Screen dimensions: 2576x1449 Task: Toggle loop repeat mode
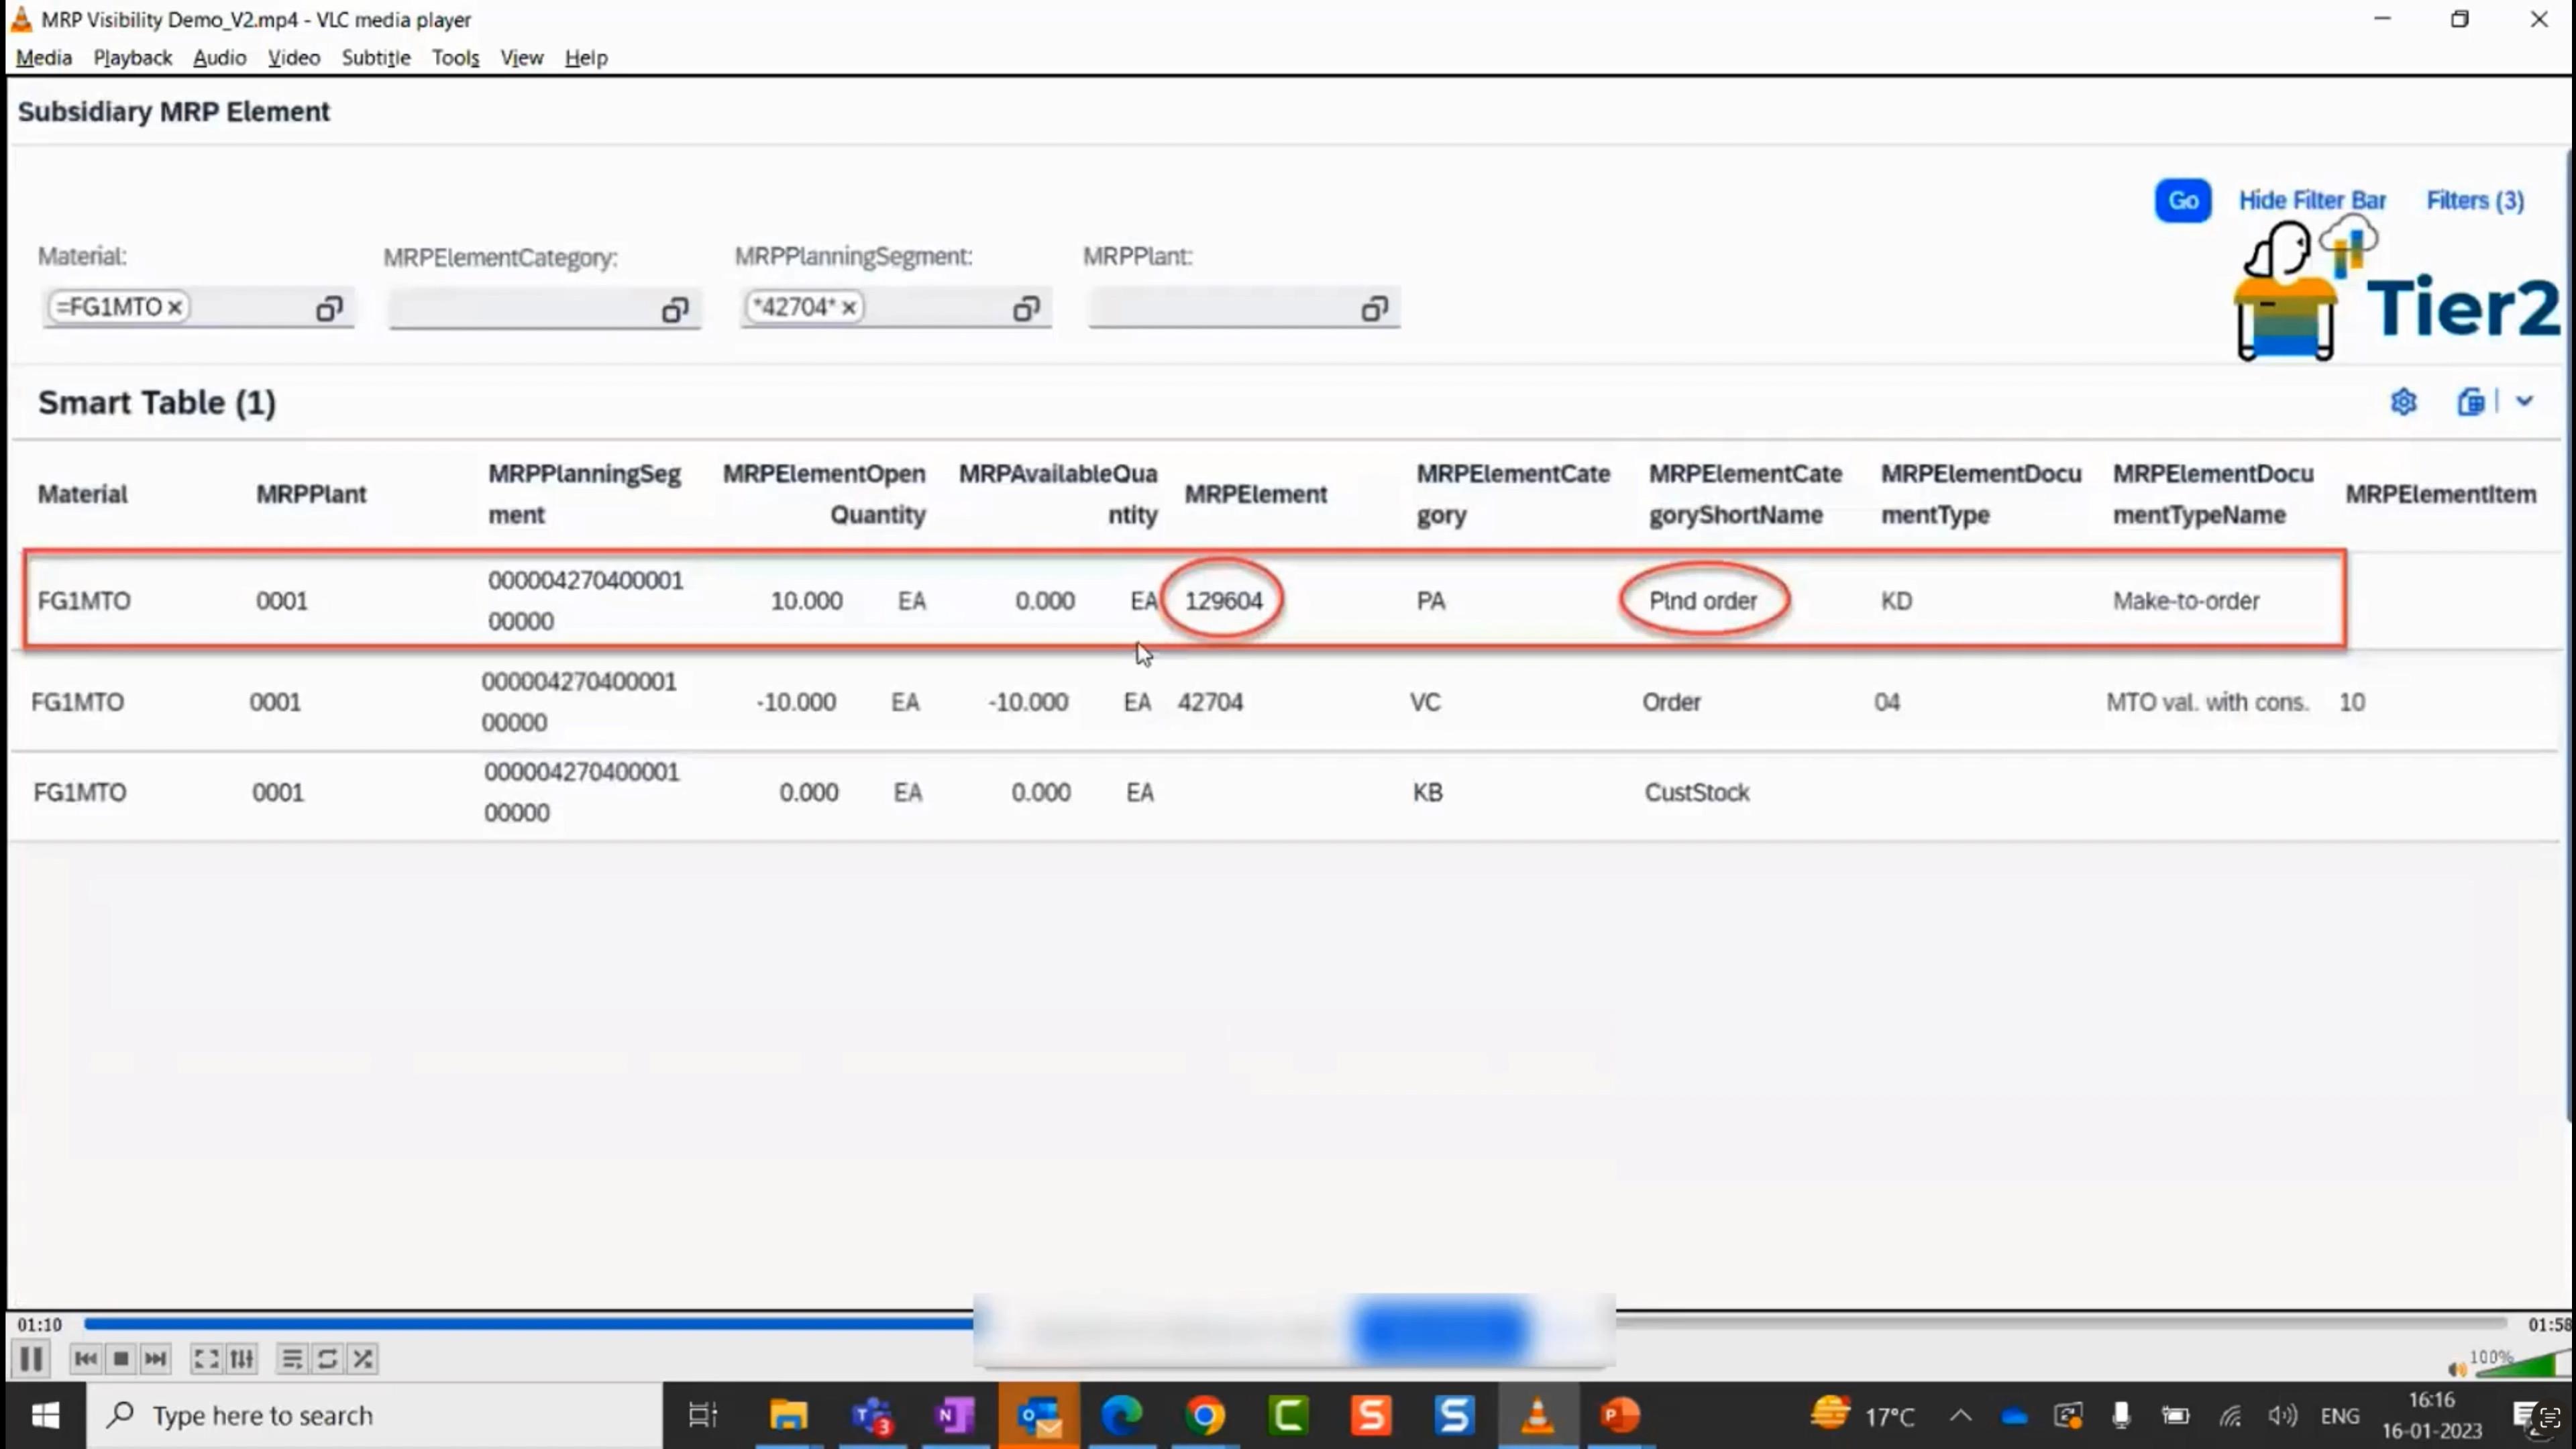pyautogui.click(x=327, y=1359)
